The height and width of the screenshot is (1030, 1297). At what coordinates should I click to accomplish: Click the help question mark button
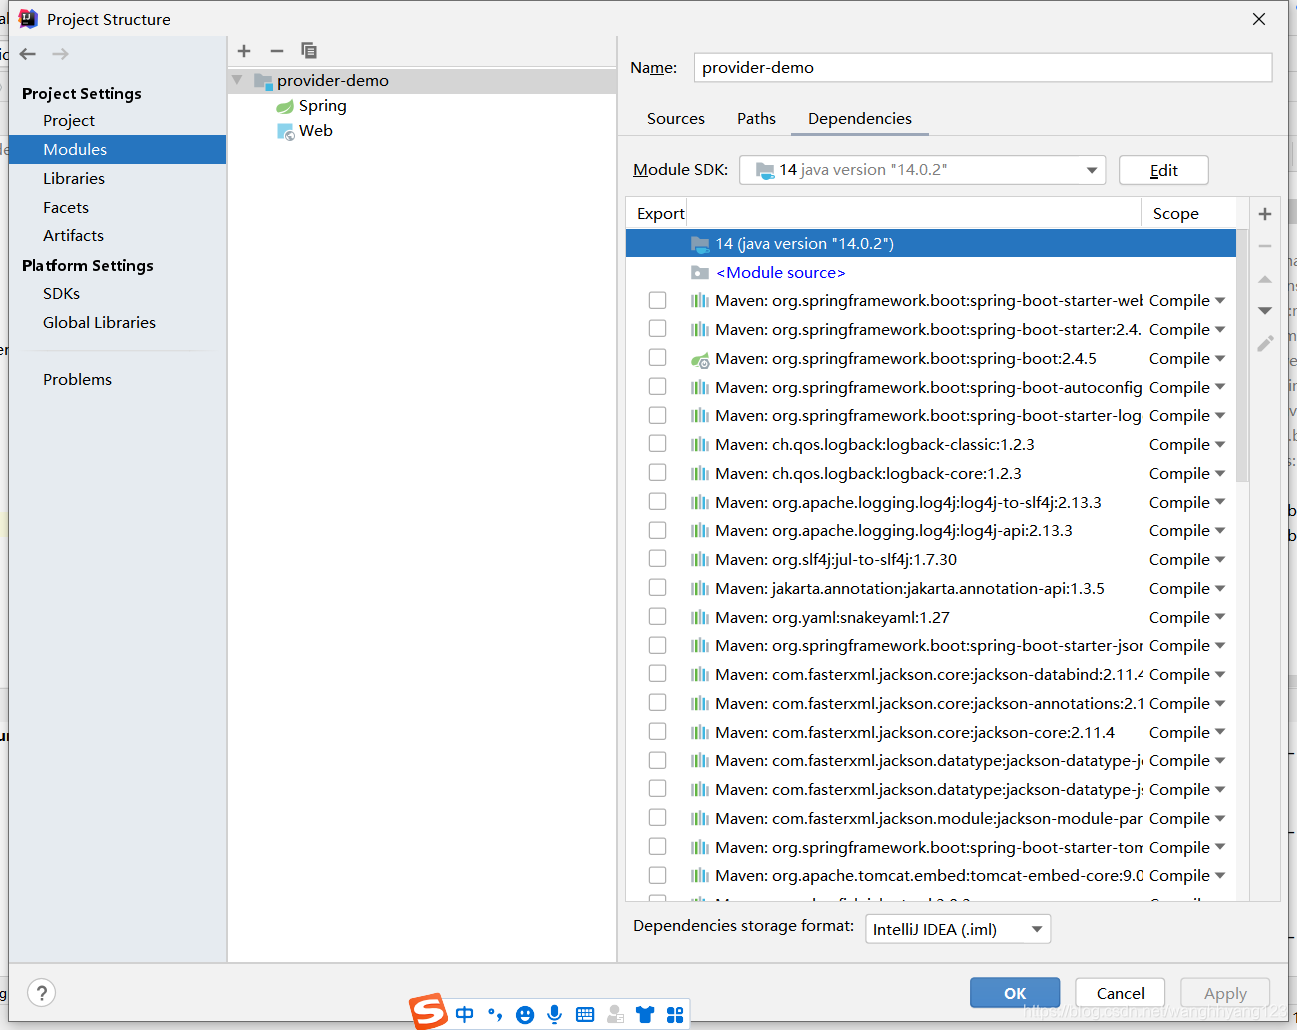[x=41, y=993]
